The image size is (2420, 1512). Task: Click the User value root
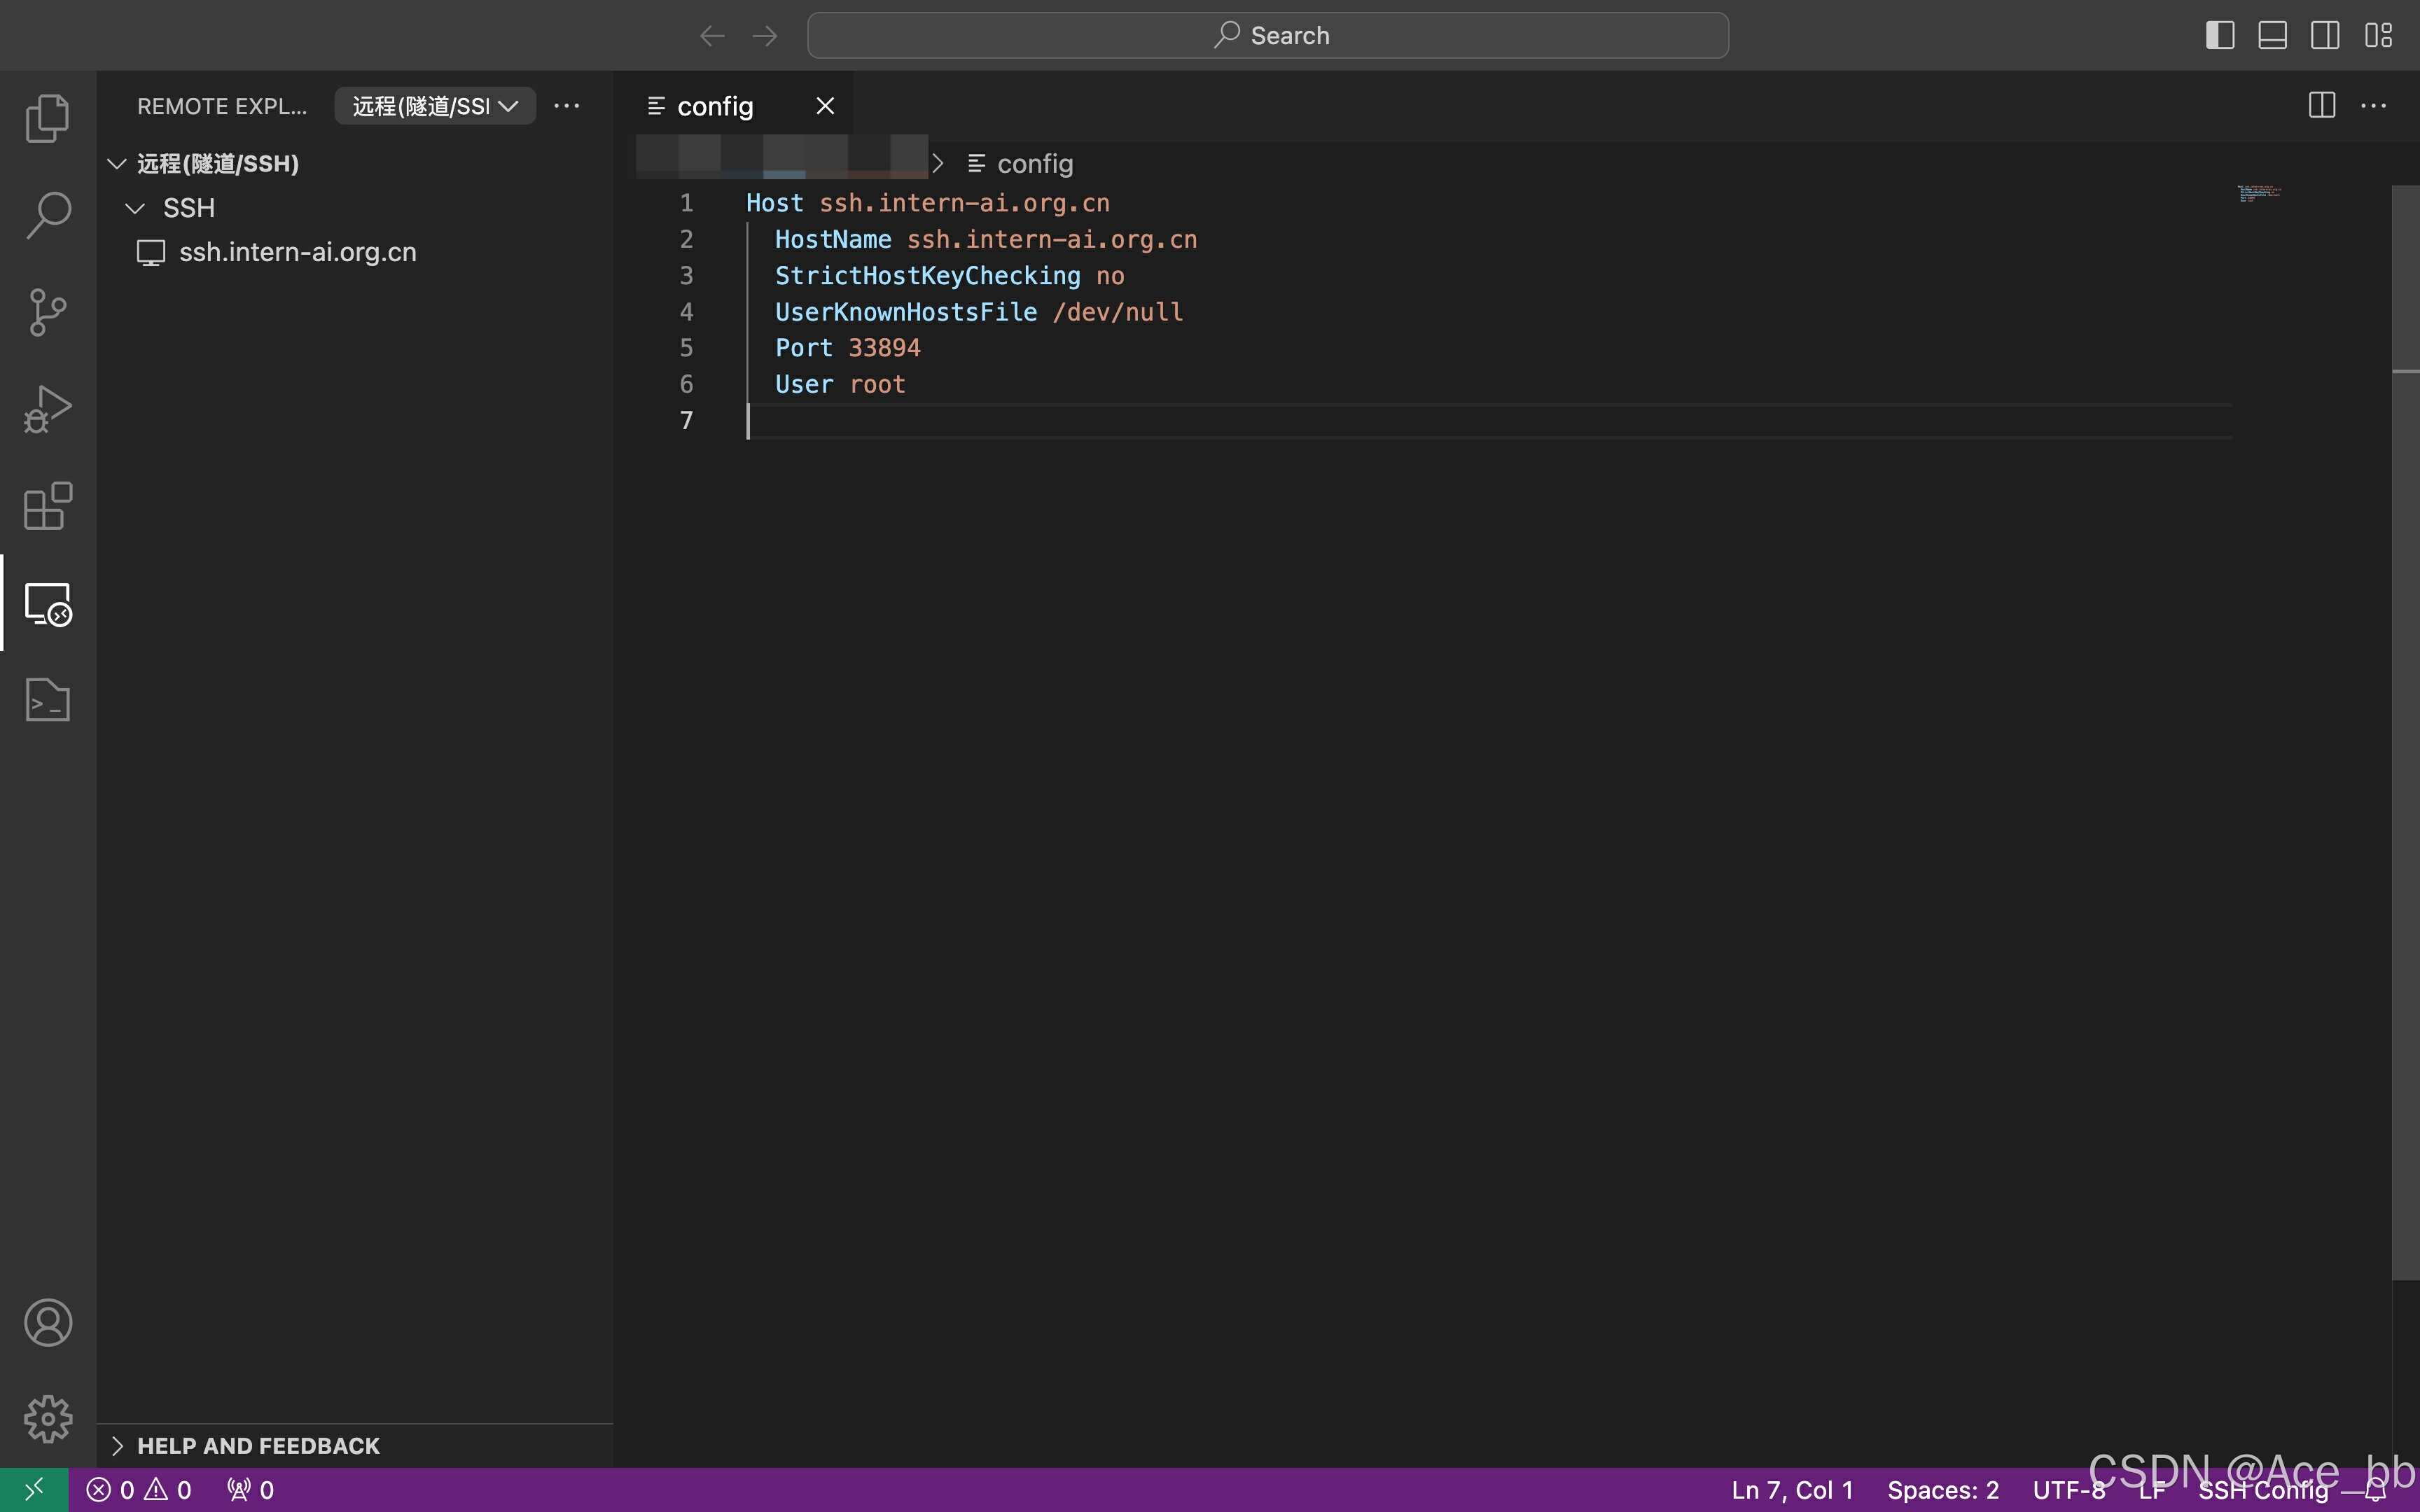coord(877,385)
